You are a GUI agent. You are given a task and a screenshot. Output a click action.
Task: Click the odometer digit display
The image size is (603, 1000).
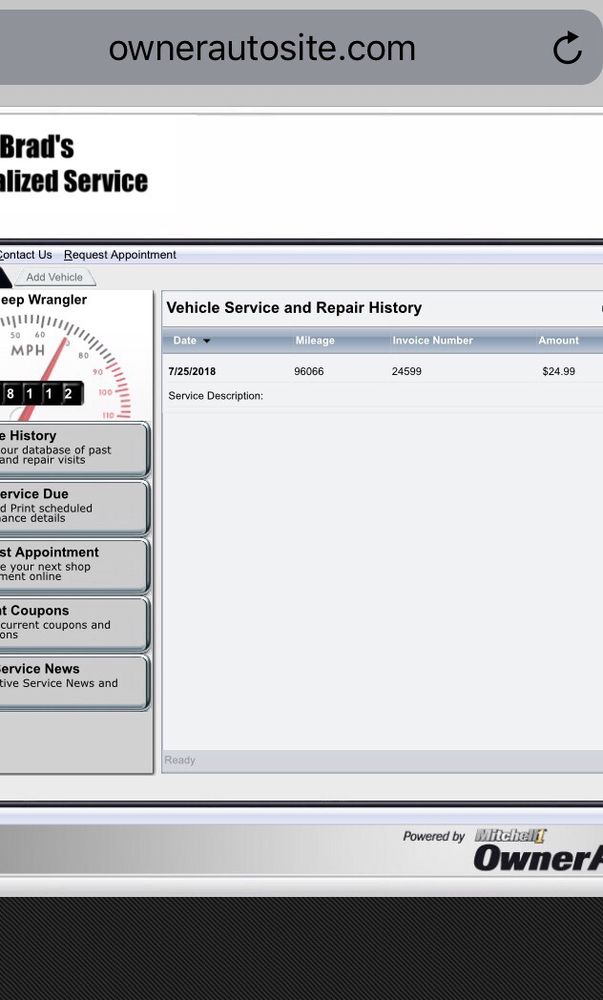pos(40,394)
